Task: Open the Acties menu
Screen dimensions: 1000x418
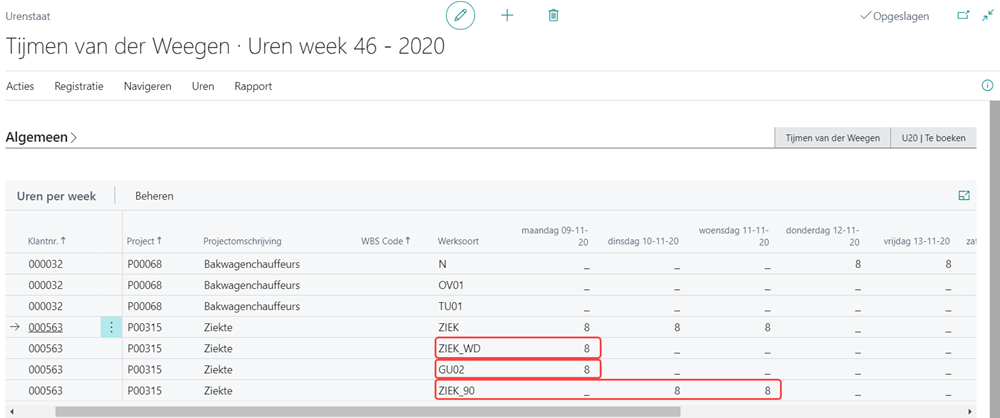Action: click(x=20, y=86)
